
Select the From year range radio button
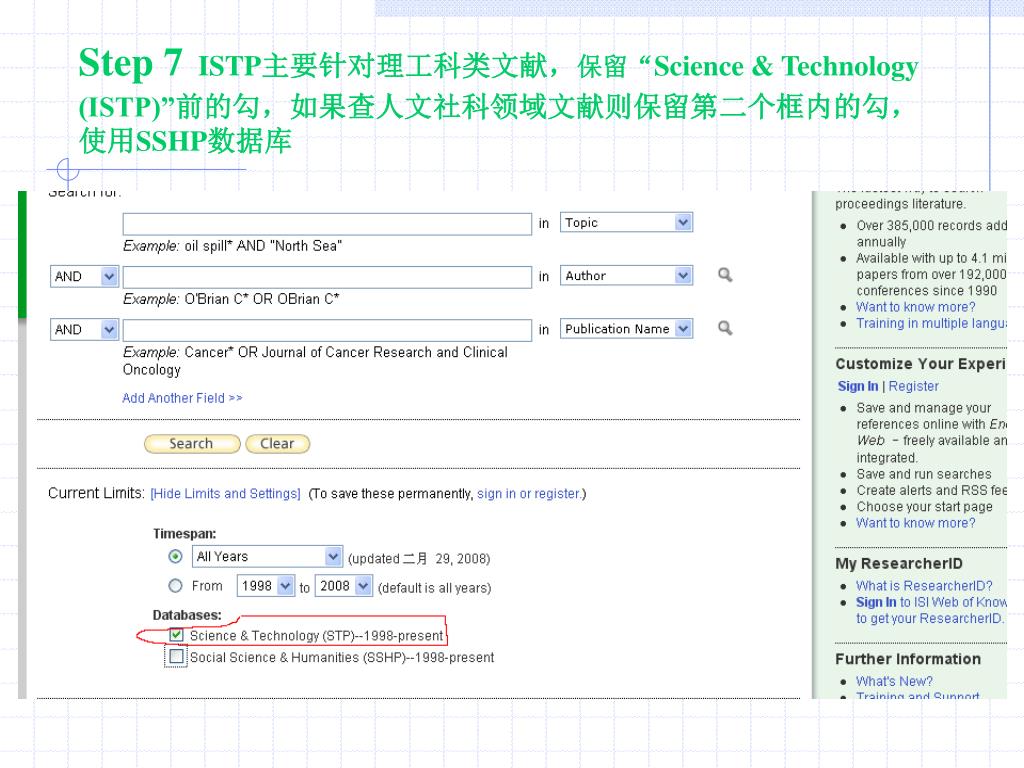pos(175,586)
